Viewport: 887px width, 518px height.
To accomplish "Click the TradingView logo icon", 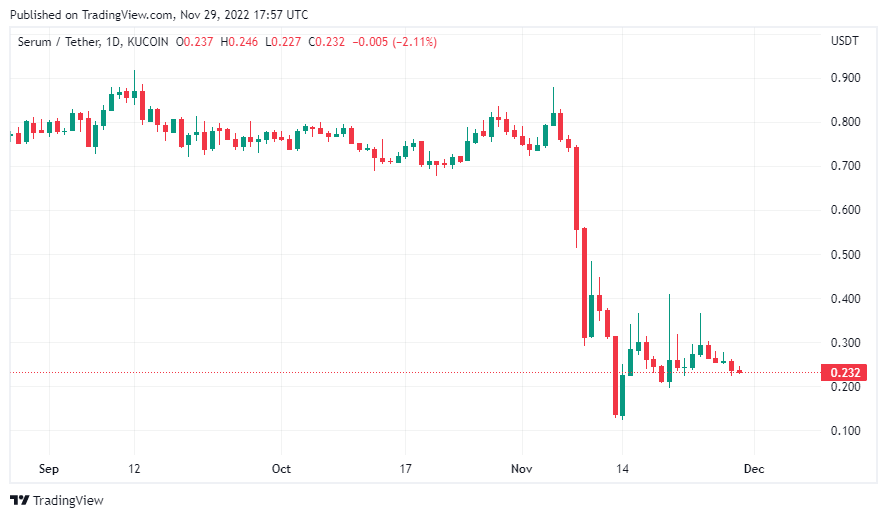I will (x=20, y=500).
